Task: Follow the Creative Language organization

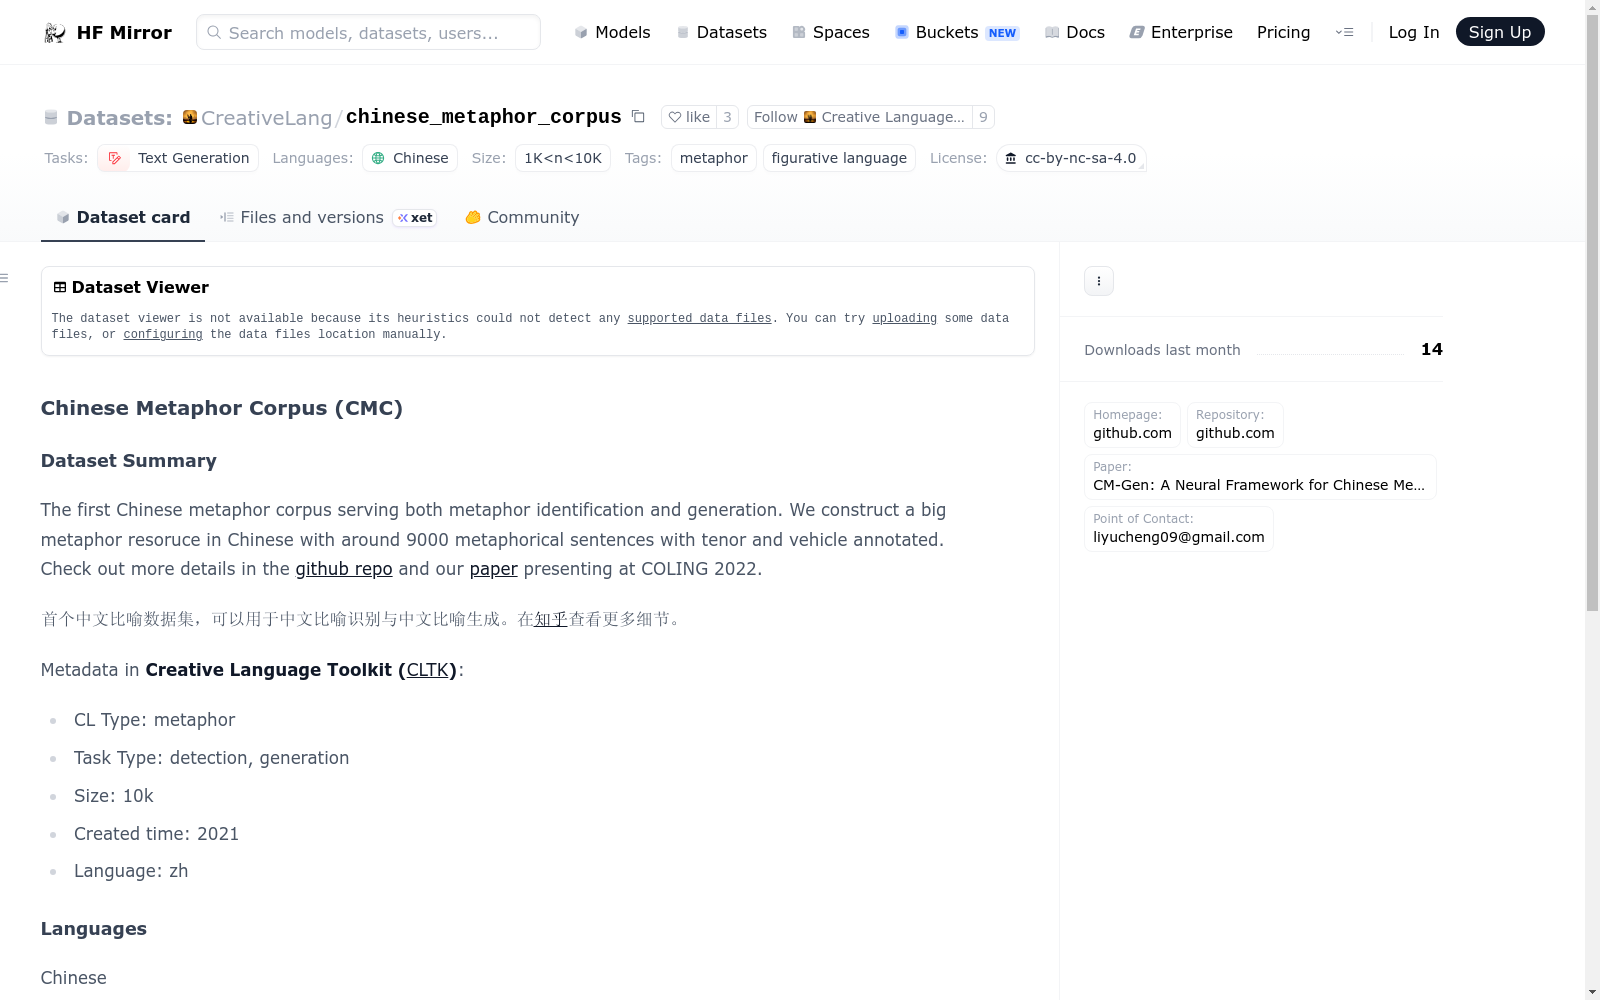Action: [x=860, y=117]
